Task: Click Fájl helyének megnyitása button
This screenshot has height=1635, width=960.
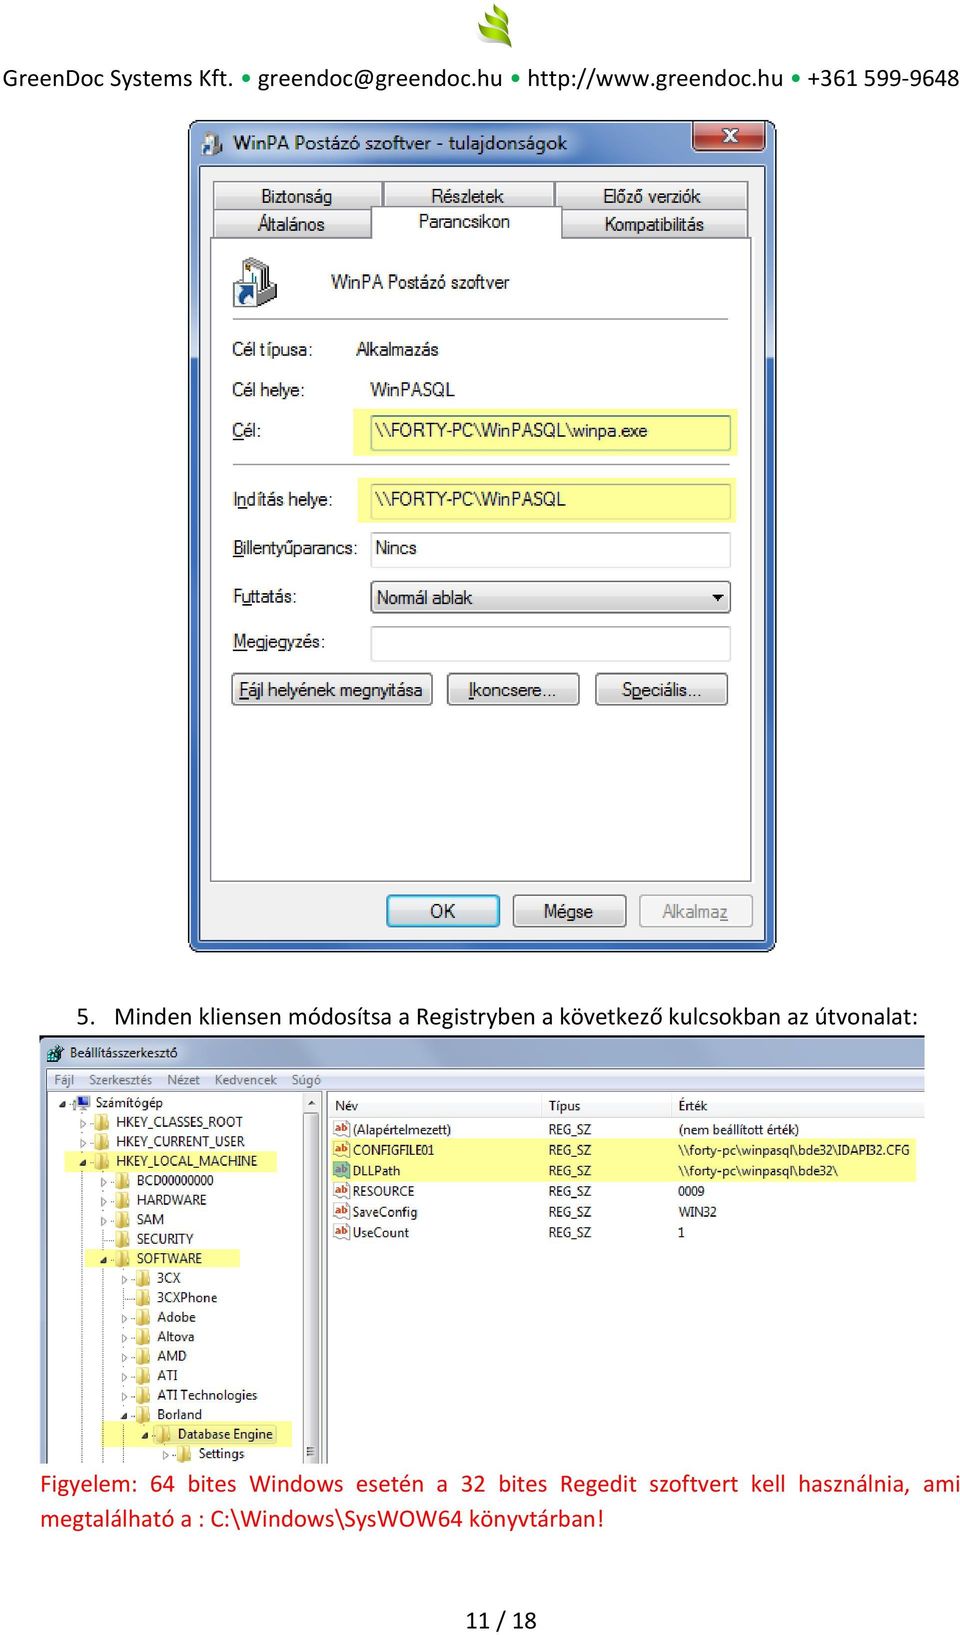Action: coord(332,690)
